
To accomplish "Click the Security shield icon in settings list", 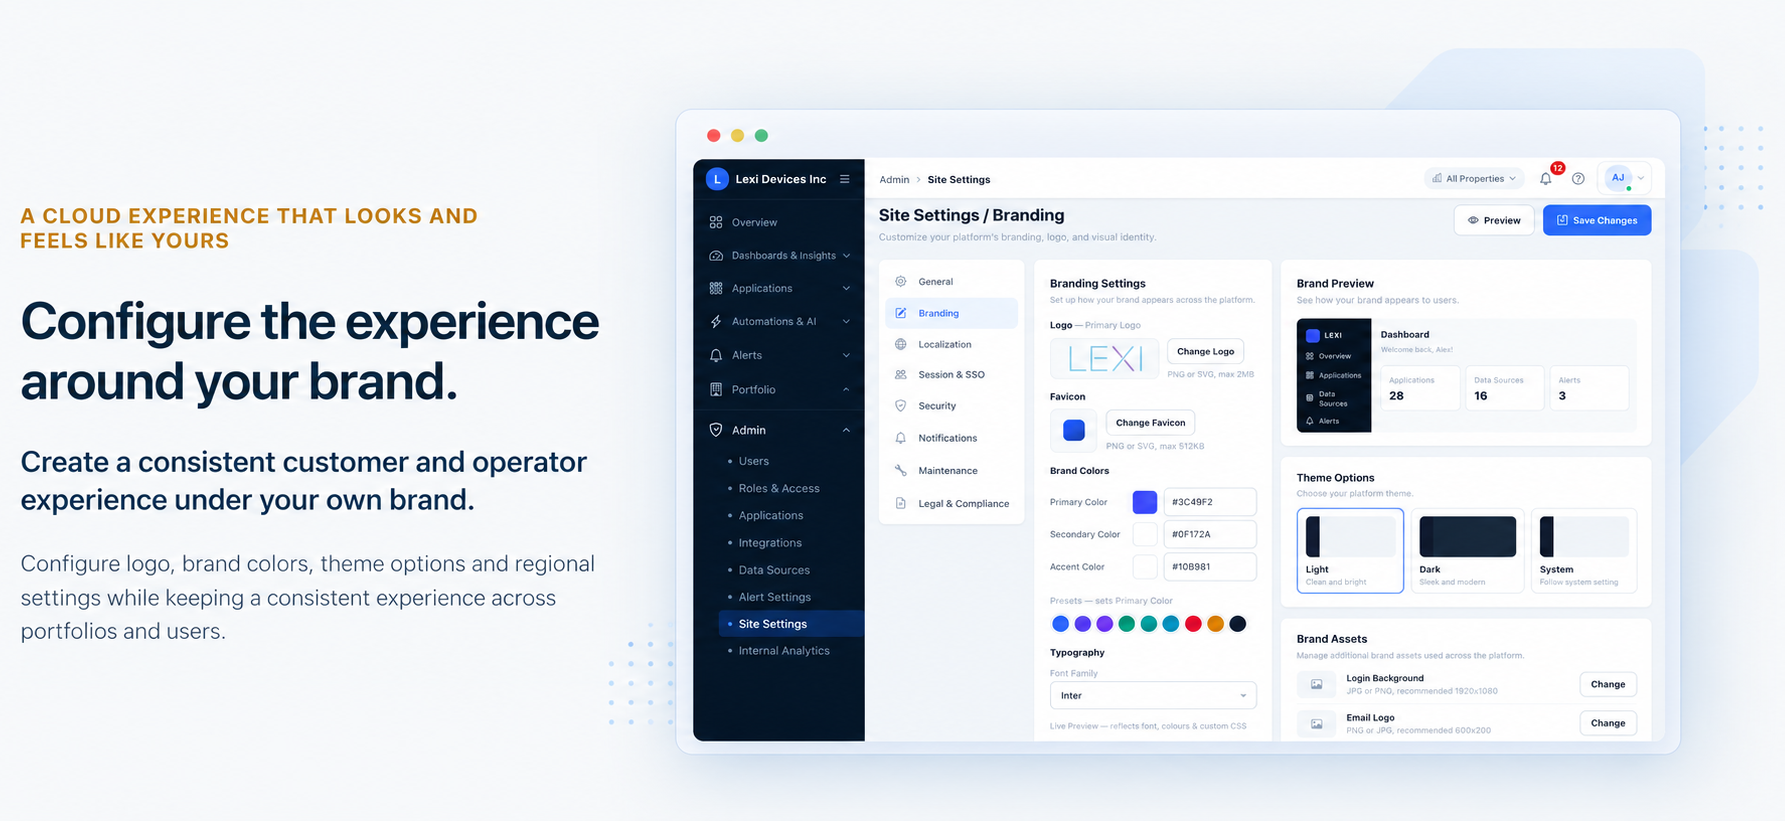I will pos(901,406).
